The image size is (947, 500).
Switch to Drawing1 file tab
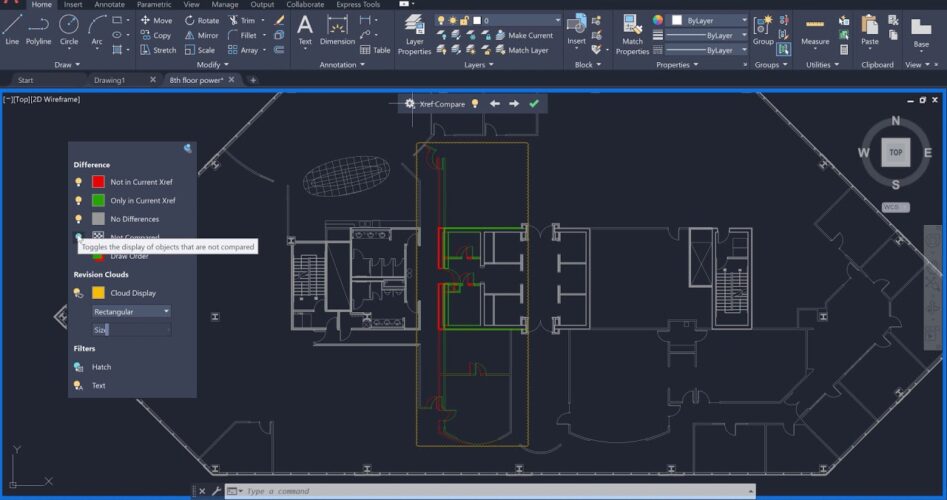[x=109, y=80]
